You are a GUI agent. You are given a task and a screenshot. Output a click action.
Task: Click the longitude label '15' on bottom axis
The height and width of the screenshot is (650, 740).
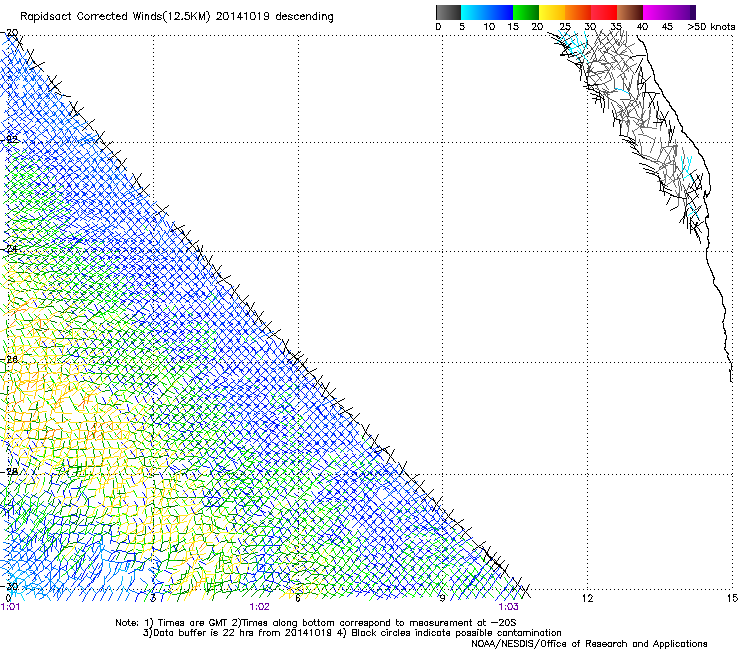tap(732, 598)
